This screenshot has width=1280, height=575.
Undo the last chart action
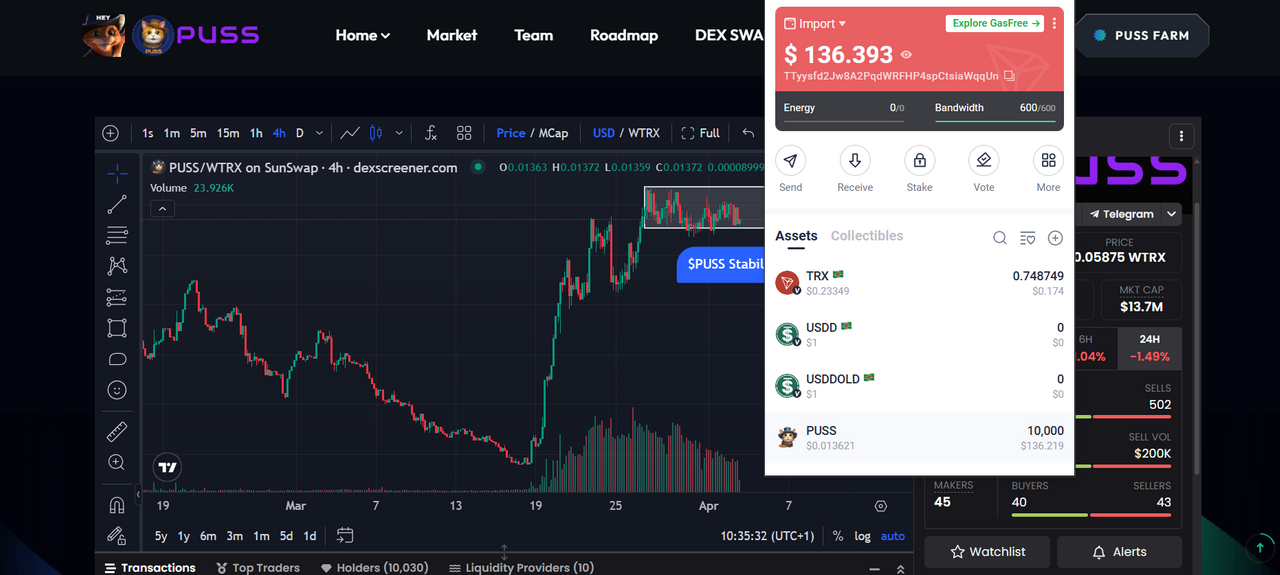[x=748, y=133]
